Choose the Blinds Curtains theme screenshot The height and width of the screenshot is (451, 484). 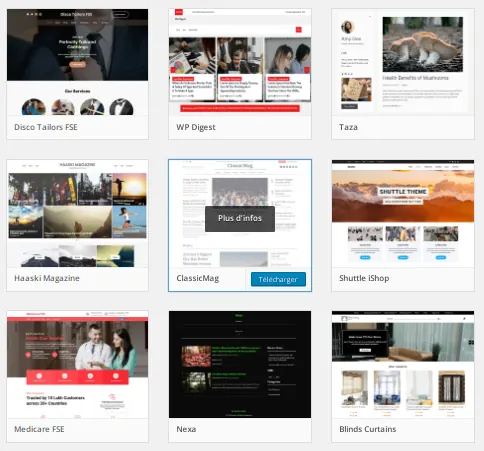pyautogui.click(x=403, y=364)
